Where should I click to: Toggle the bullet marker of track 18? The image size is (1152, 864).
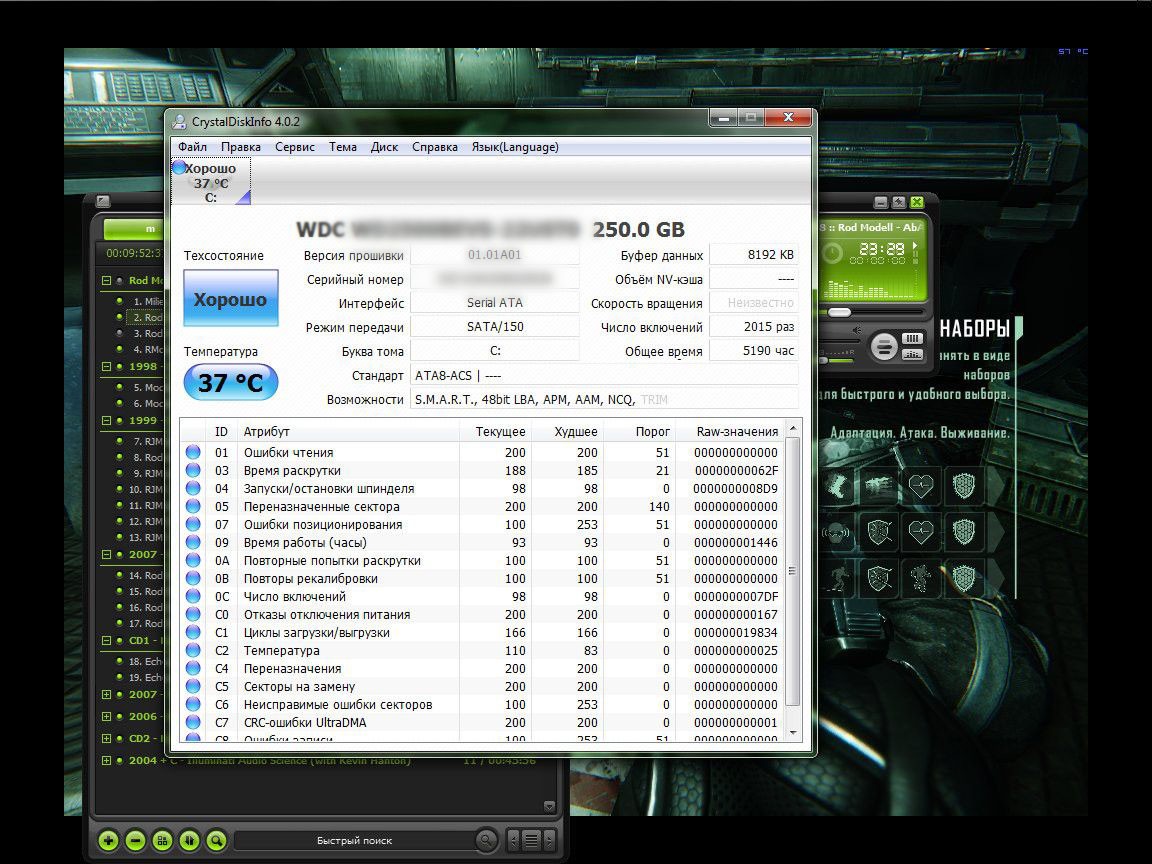[x=120, y=661]
